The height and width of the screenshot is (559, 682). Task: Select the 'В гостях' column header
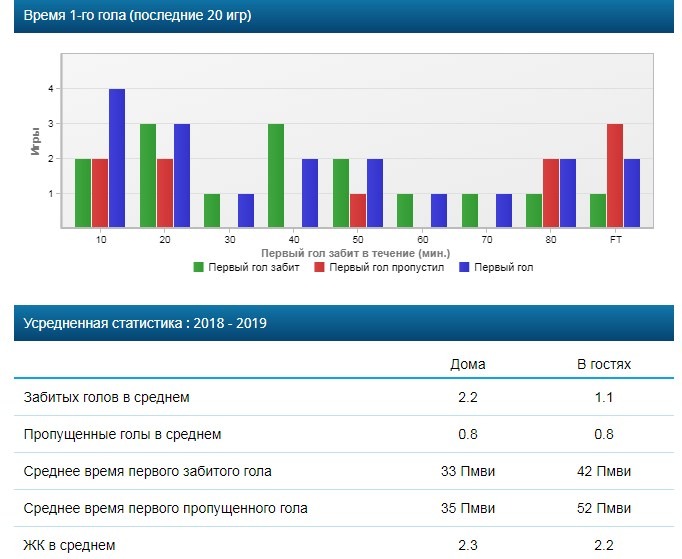604,364
